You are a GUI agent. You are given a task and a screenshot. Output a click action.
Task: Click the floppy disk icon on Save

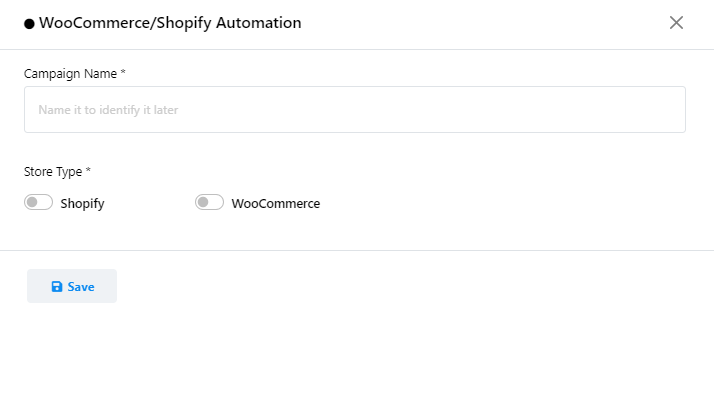pyautogui.click(x=57, y=287)
